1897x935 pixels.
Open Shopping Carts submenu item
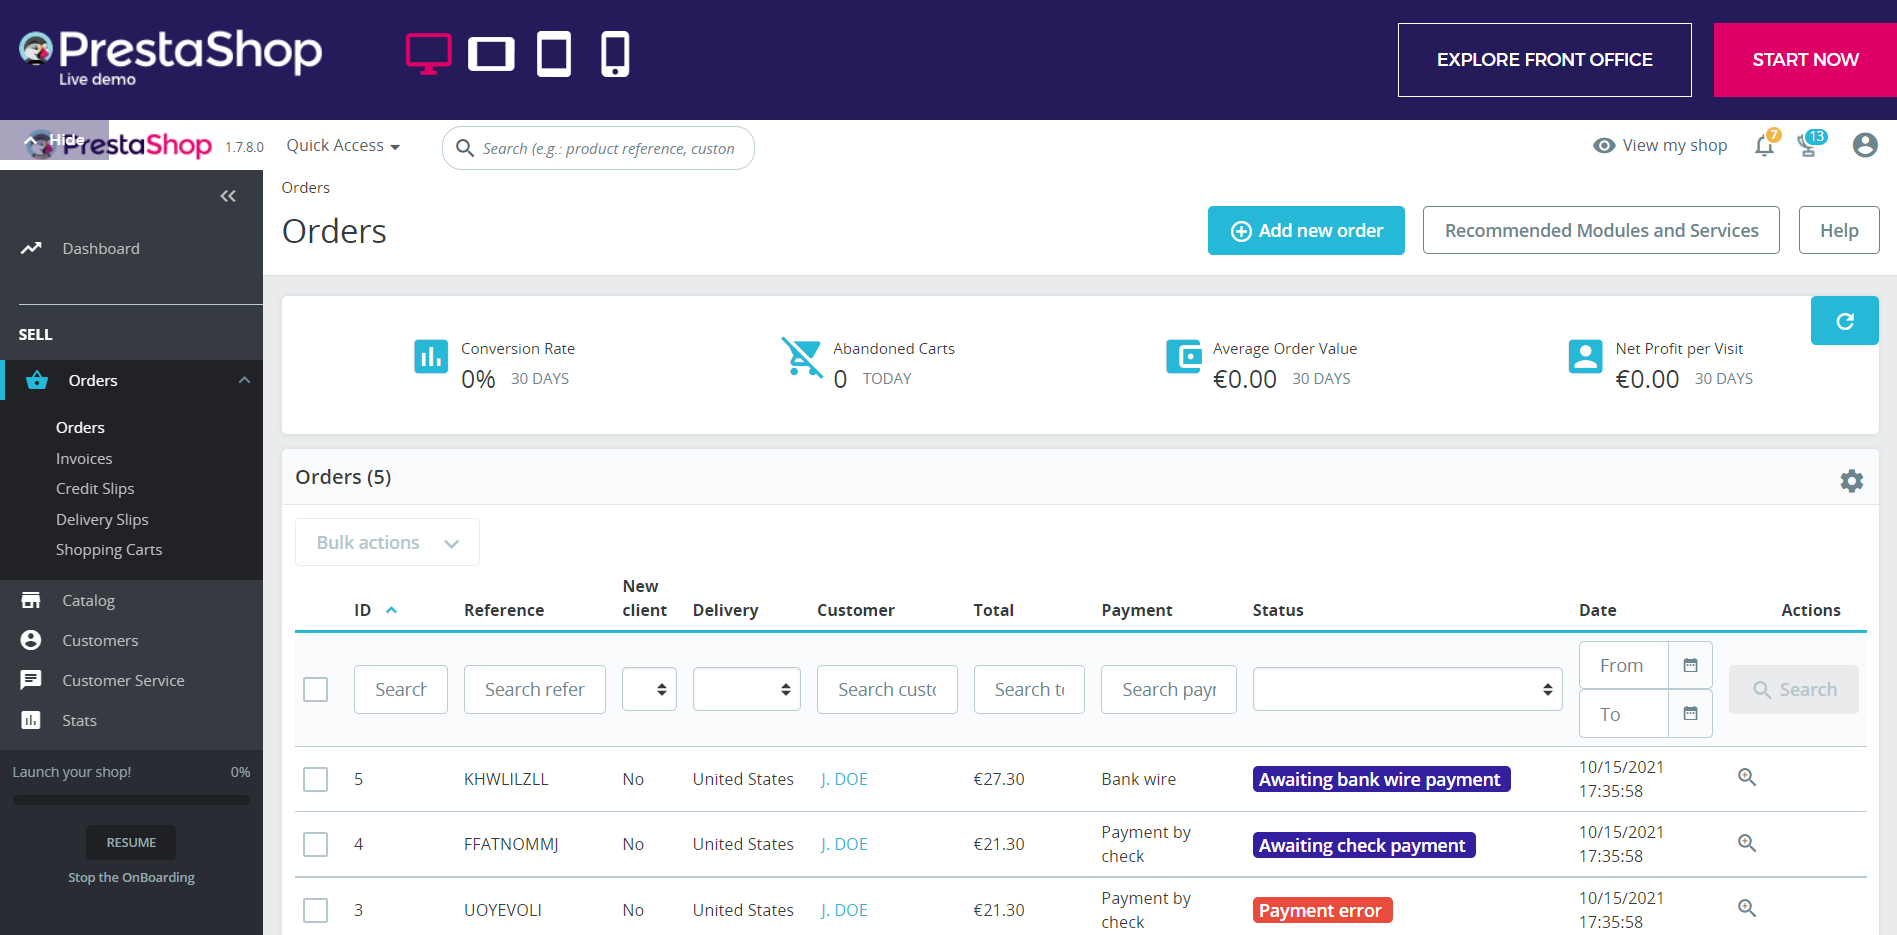pyautogui.click(x=109, y=550)
